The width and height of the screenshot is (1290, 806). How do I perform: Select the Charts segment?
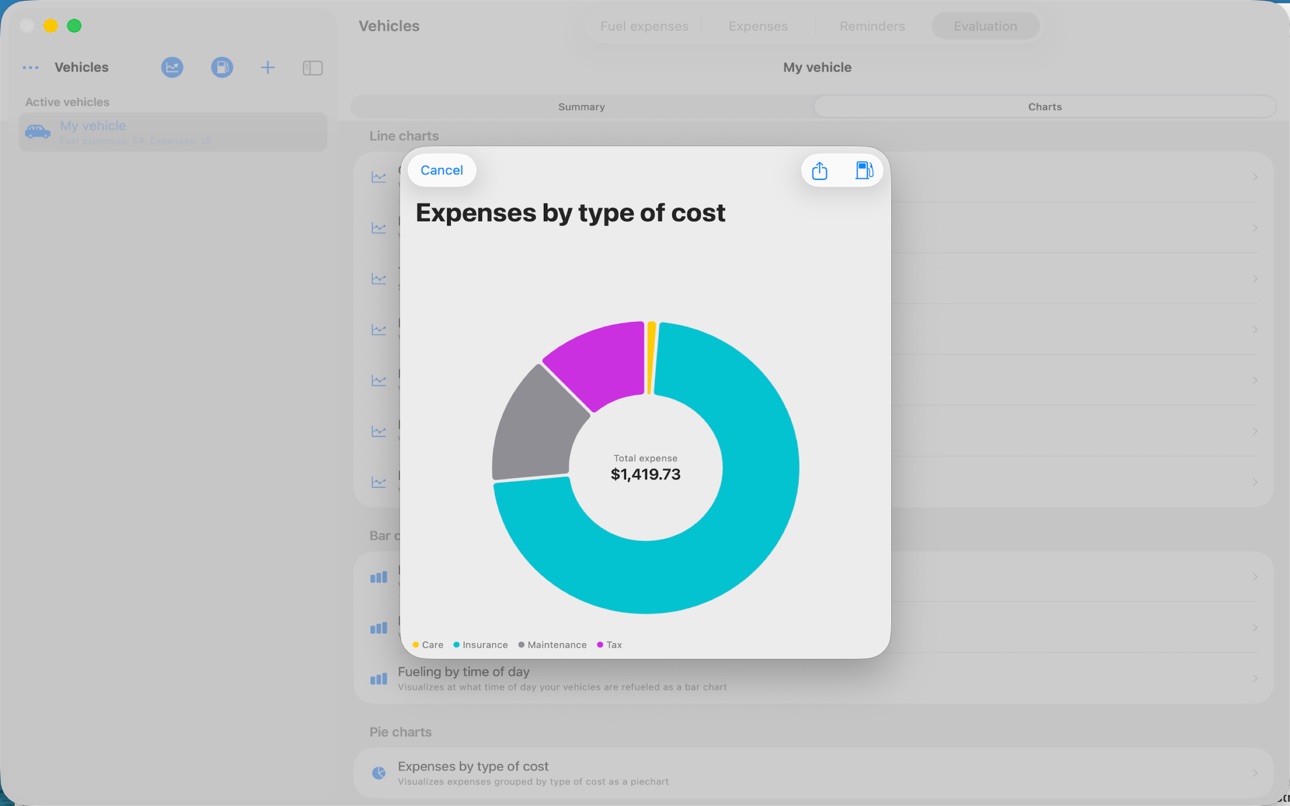[x=1045, y=107]
